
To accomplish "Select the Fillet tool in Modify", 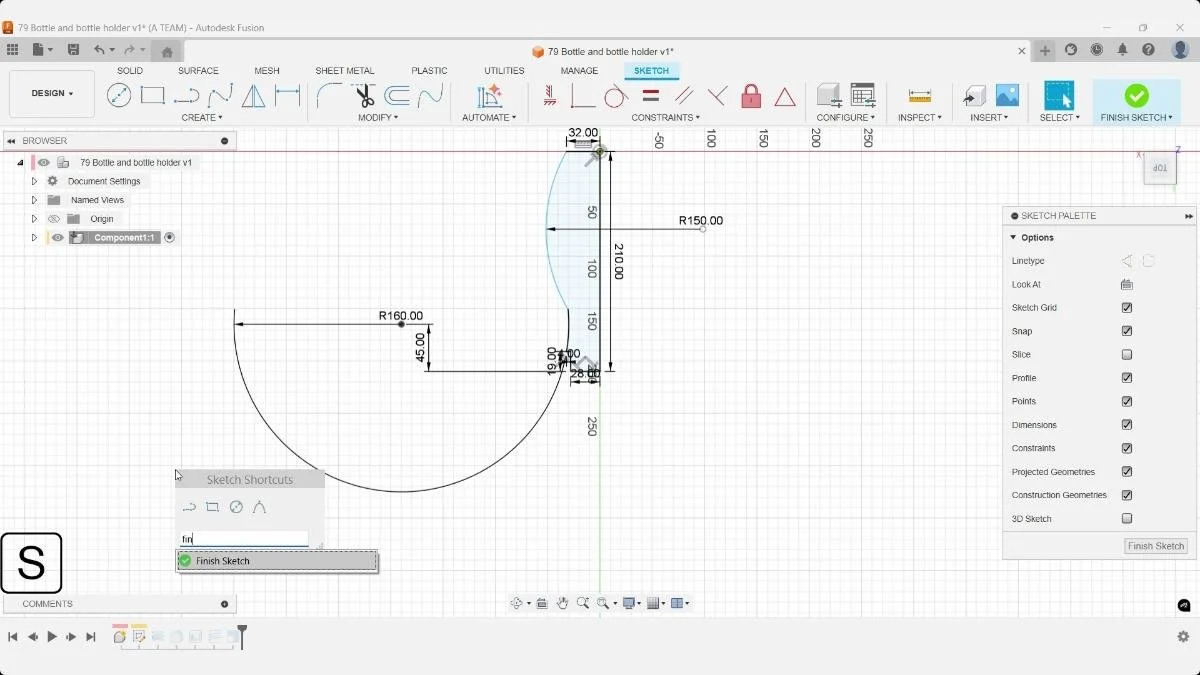I will [329, 96].
